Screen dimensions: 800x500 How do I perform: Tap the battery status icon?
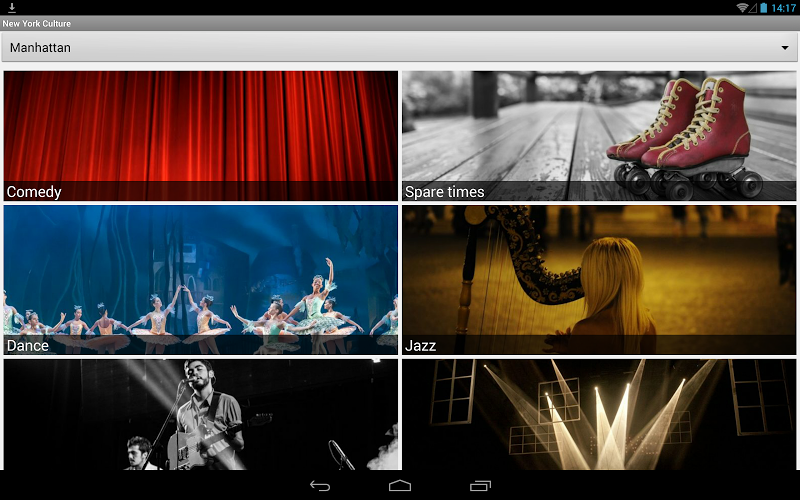pos(764,8)
